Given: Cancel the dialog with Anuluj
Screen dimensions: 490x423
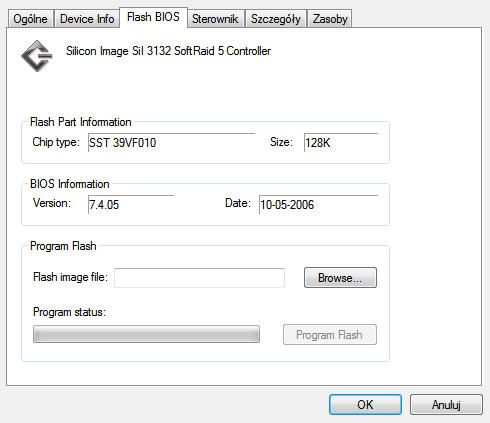Looking at the screenshot, I should click(446, 405).
